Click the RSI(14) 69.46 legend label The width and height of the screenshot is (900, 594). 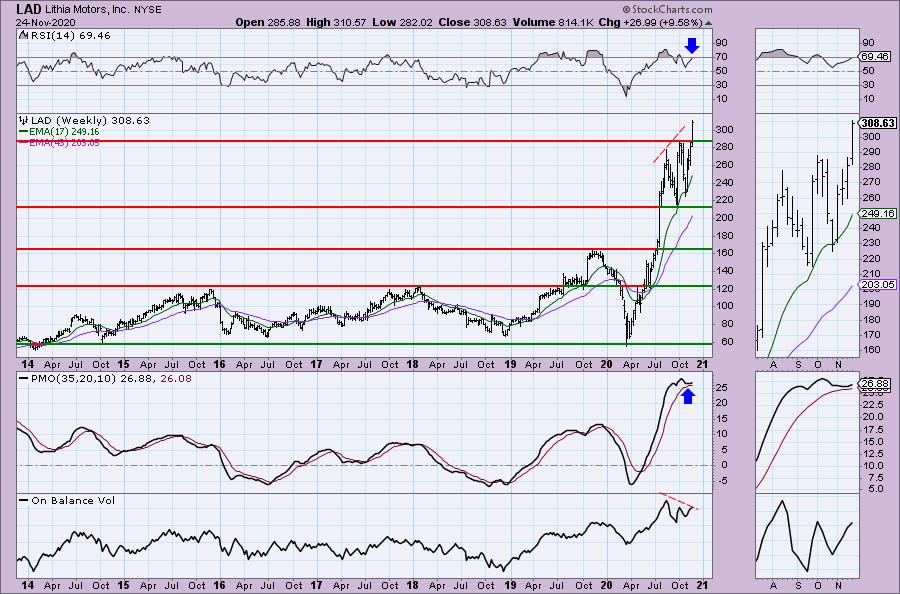pos(70,36)
